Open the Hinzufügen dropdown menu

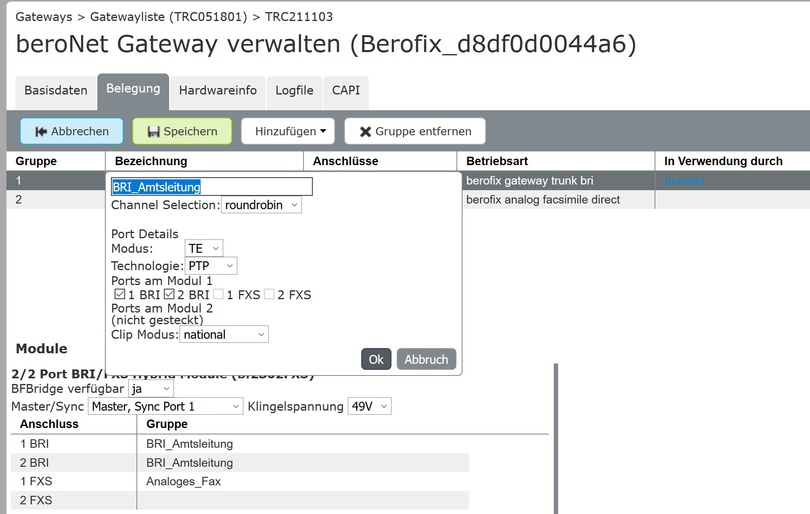pos(288,131)
